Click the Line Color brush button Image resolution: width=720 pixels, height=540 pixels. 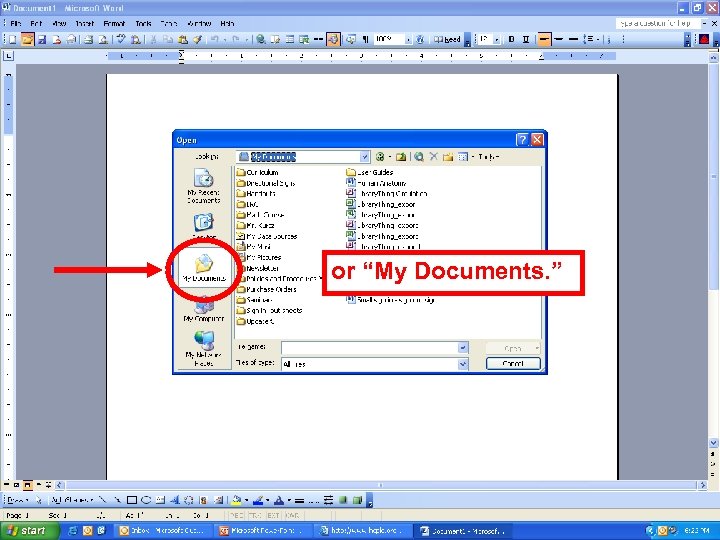click(x=258, y=500)
